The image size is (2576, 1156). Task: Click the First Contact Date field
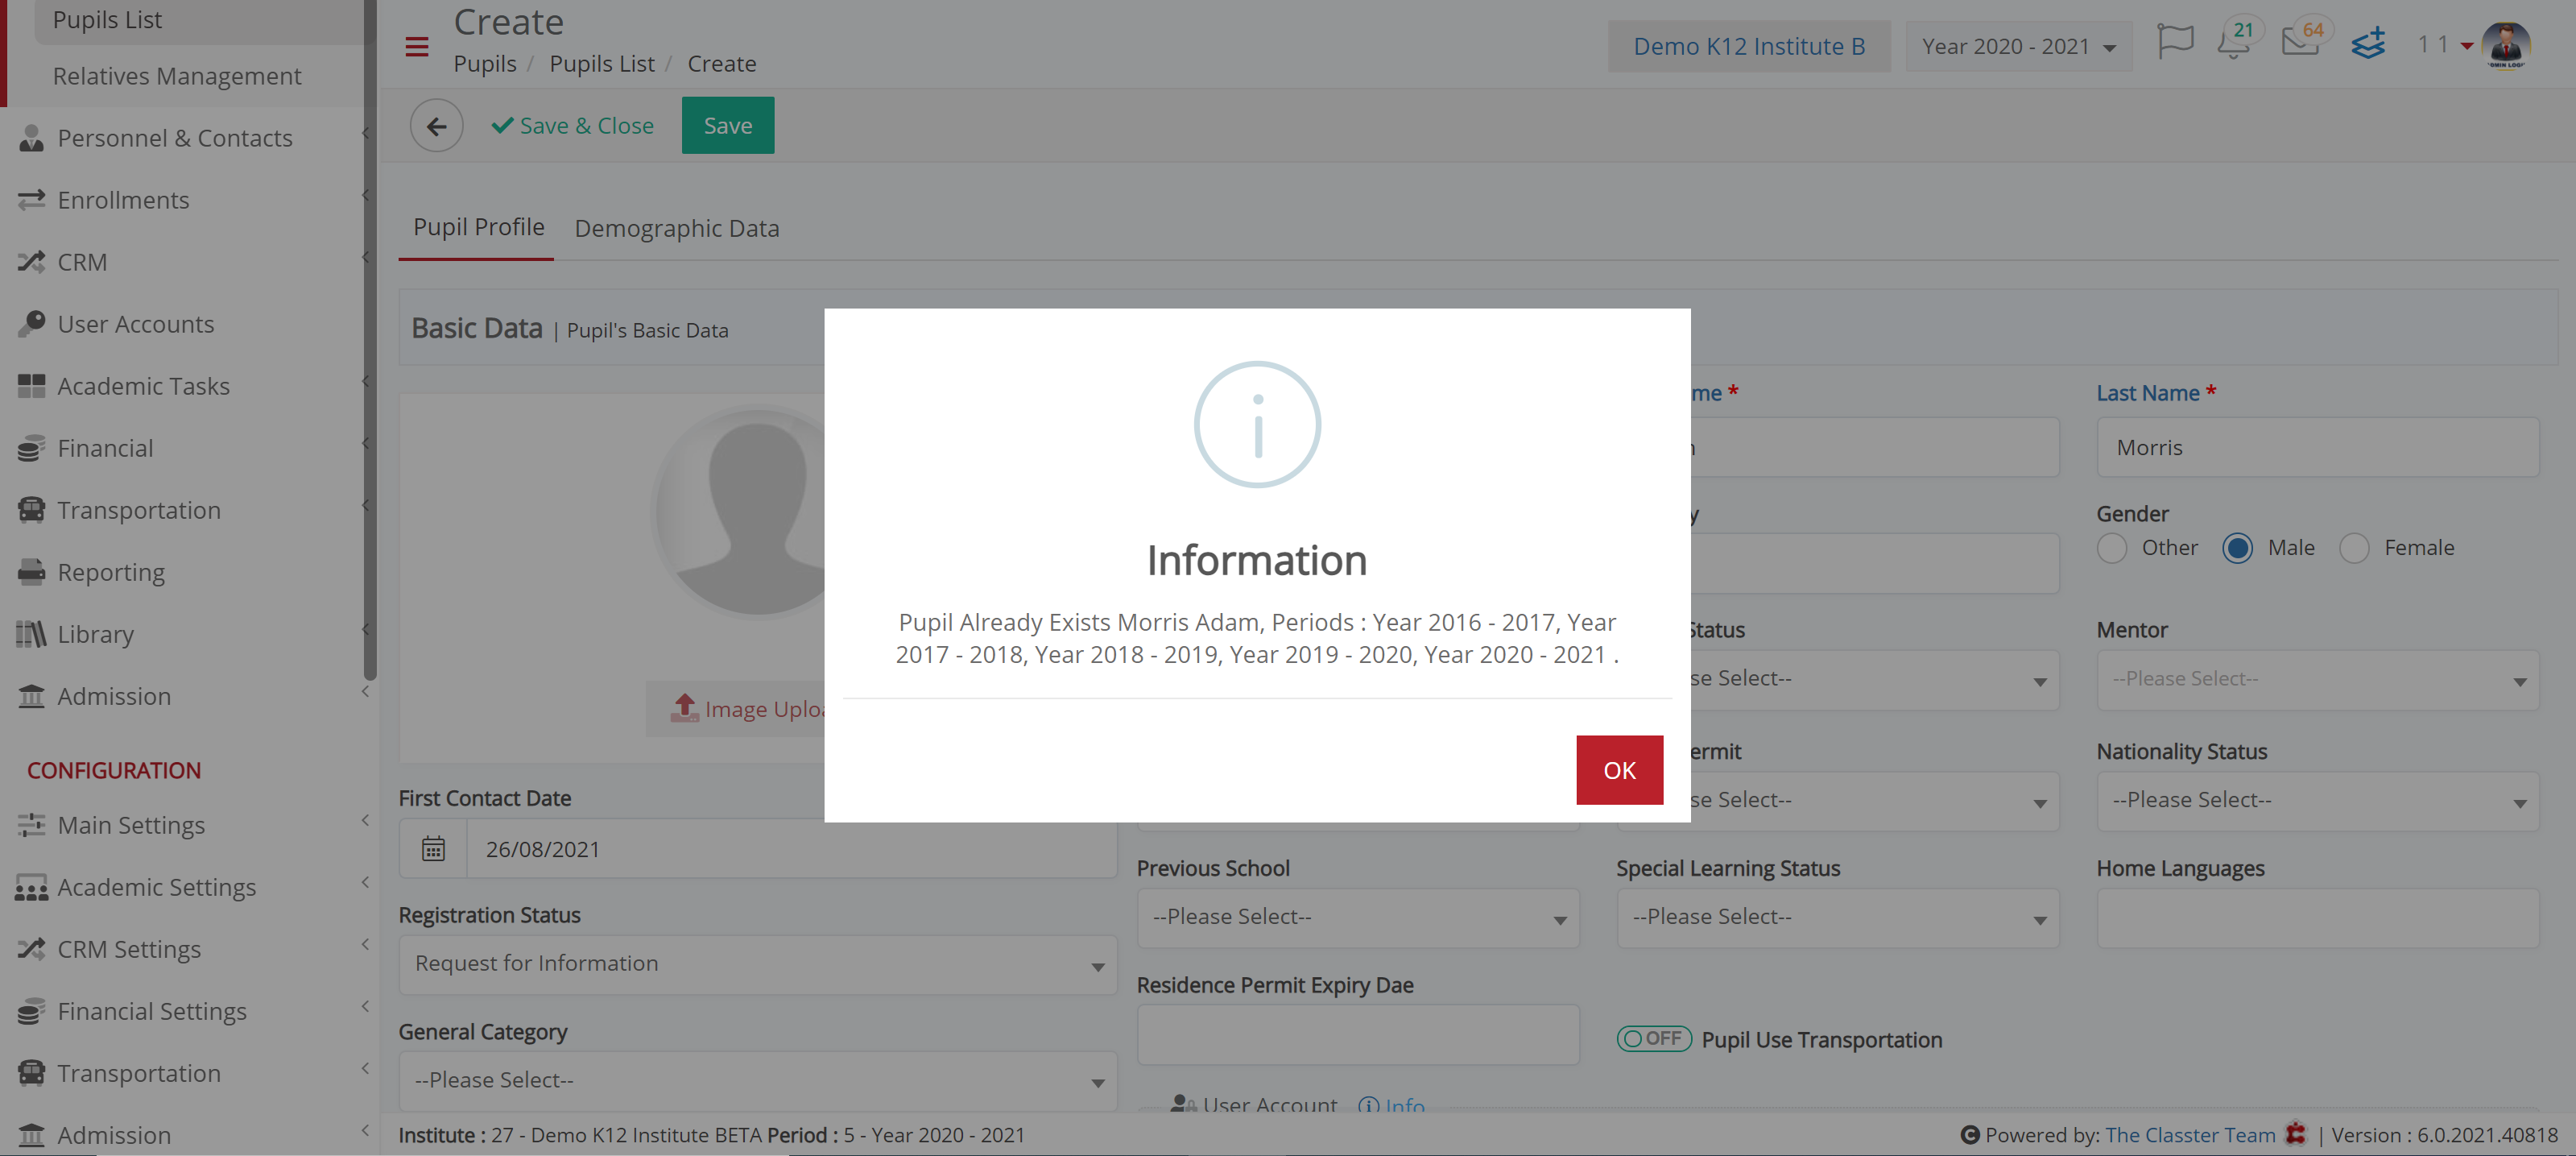click(x=791, y=849)
